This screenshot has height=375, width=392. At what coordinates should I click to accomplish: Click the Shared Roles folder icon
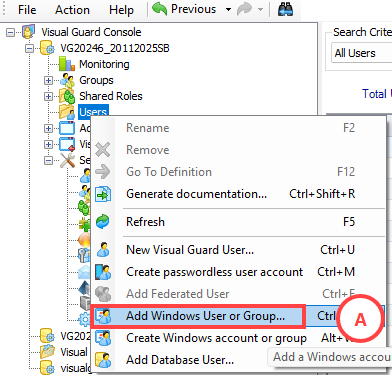(67, 96)
